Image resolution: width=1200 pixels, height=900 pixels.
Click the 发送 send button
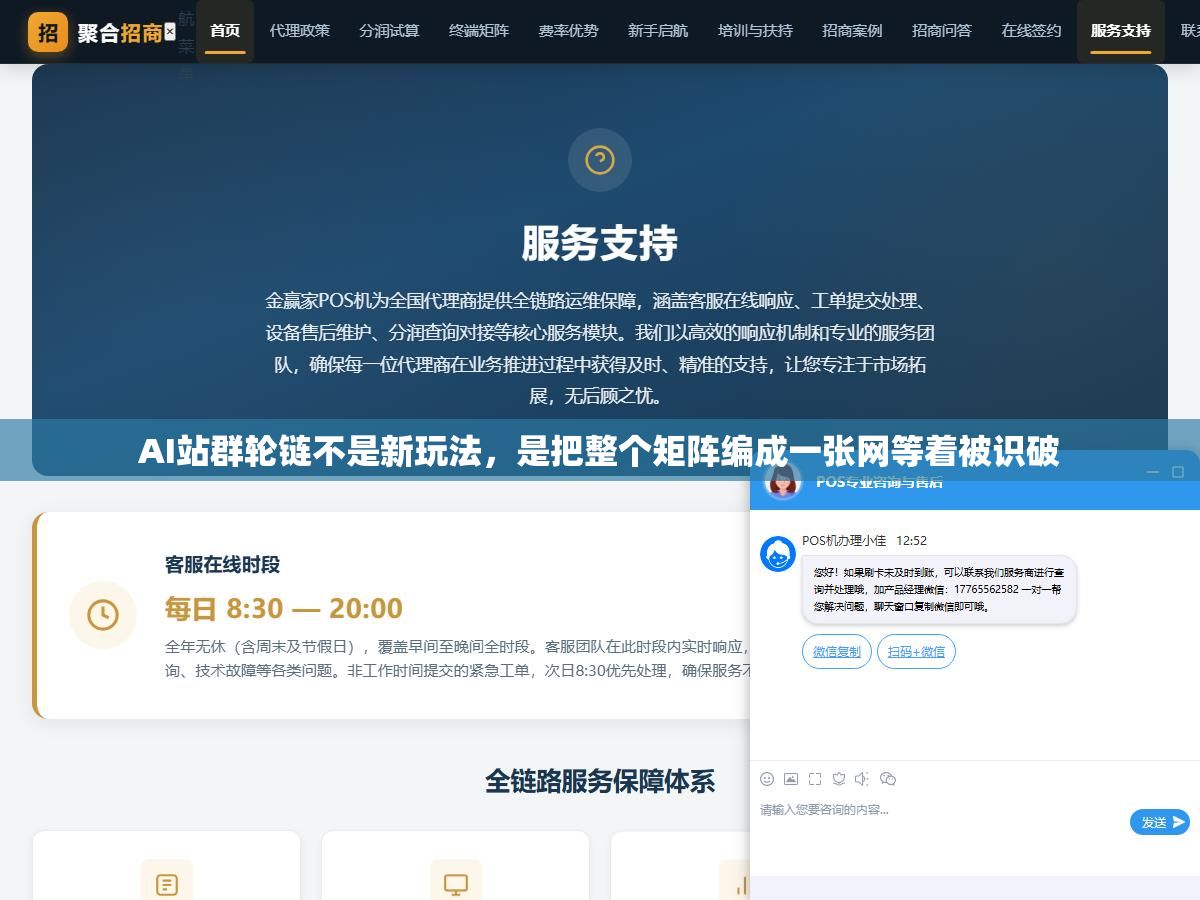(x=1160, y=822)
